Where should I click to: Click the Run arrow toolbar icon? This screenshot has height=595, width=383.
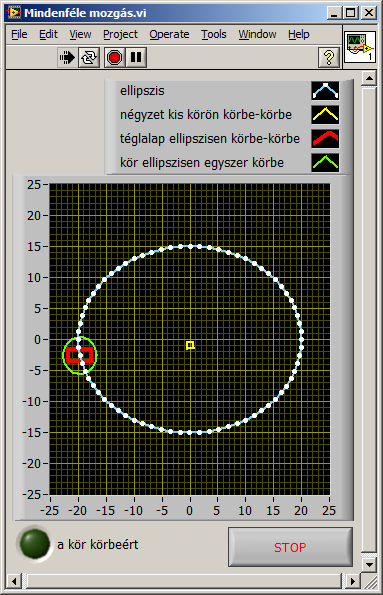[67, 58]
